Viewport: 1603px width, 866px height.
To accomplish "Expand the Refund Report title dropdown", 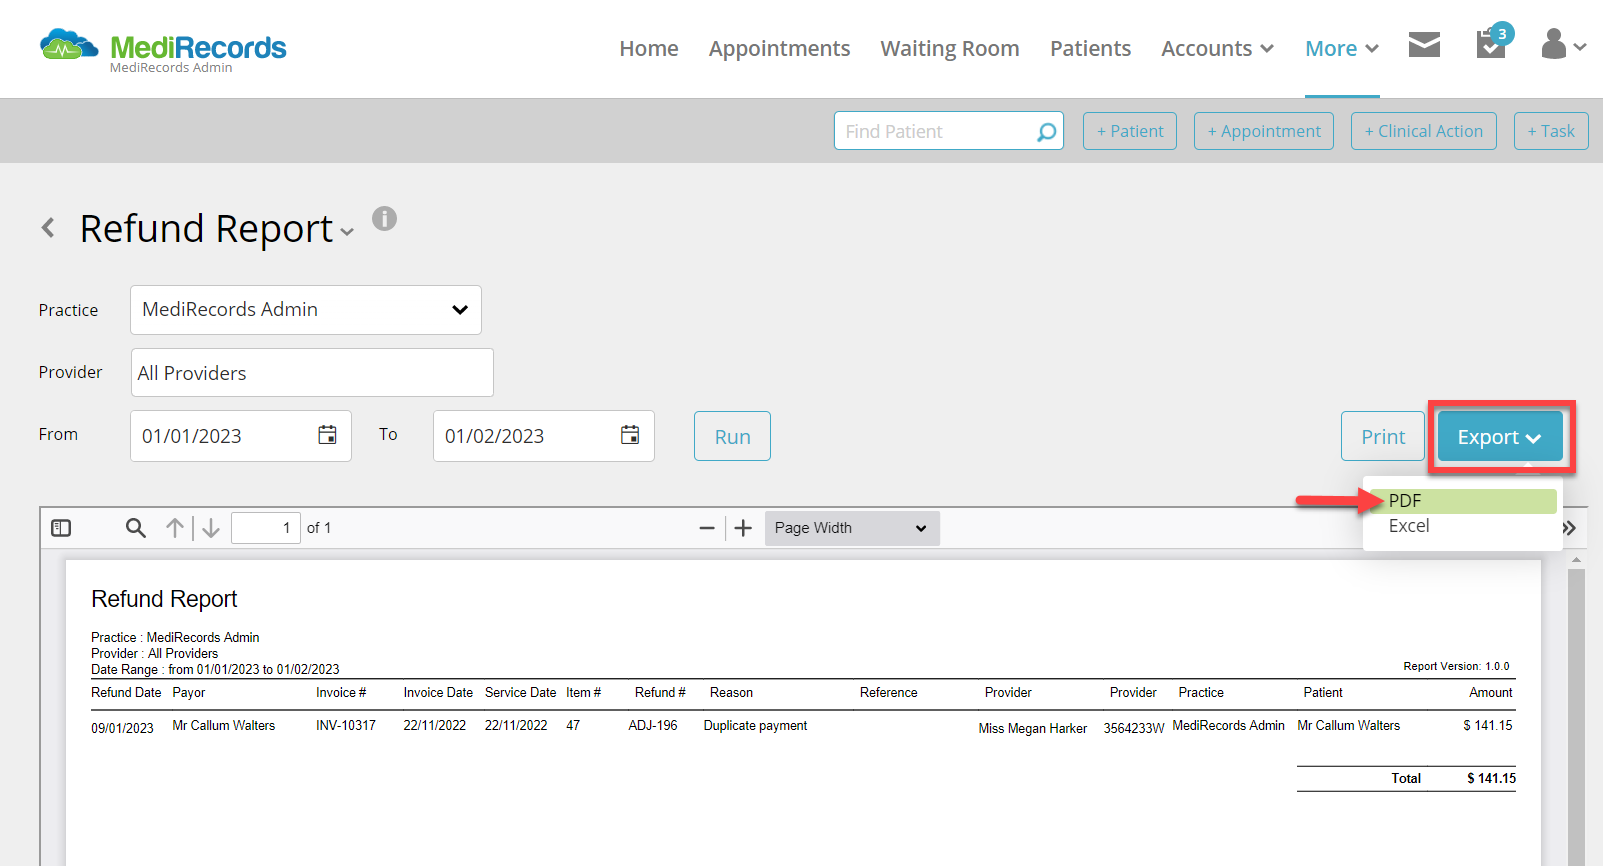I will (347, 232).
